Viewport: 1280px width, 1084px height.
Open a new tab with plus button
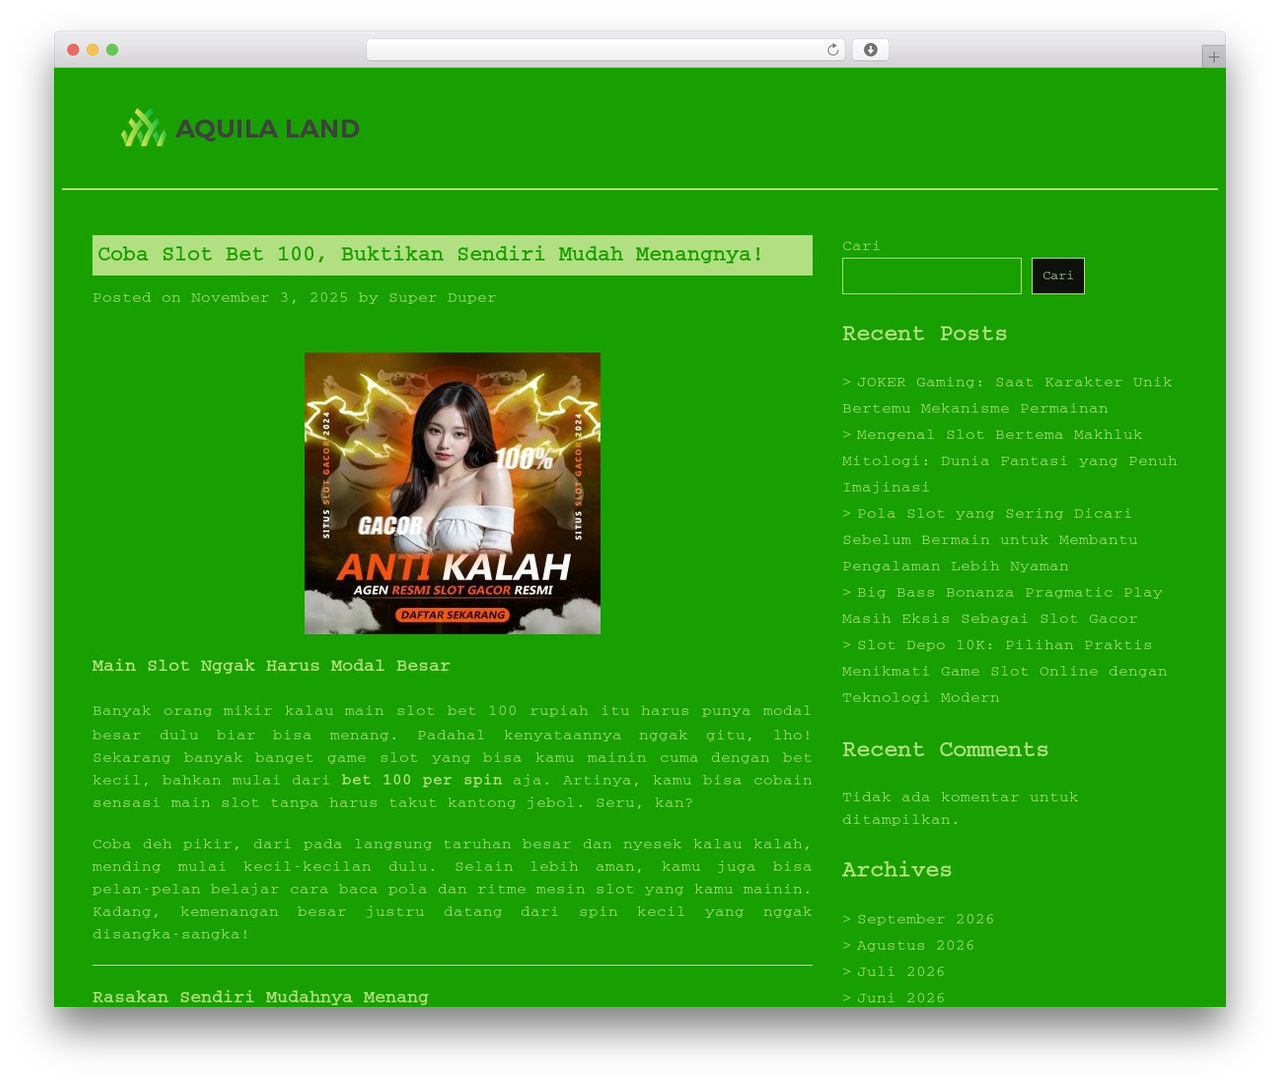point(1213,57)
